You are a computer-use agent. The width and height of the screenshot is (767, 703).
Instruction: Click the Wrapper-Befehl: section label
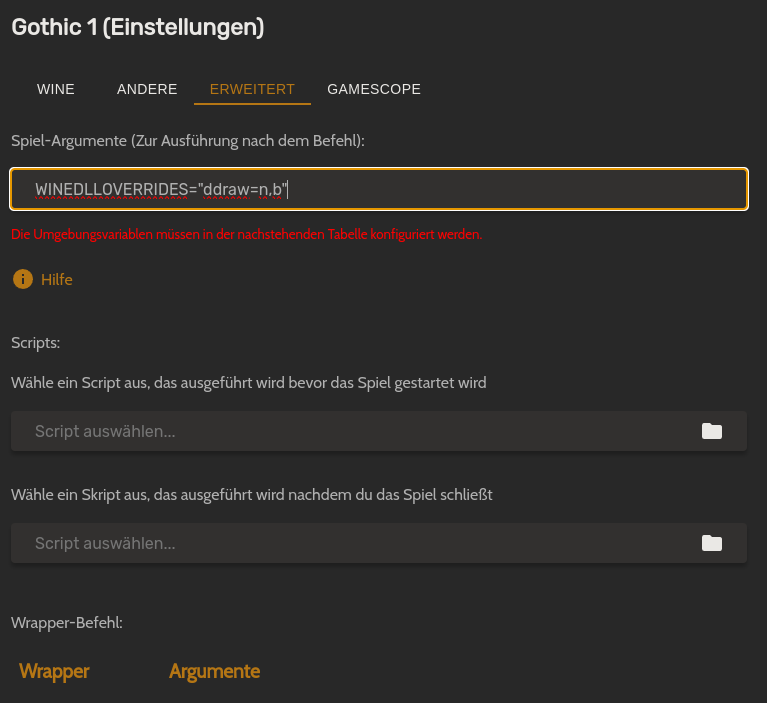tap(67, 623)
